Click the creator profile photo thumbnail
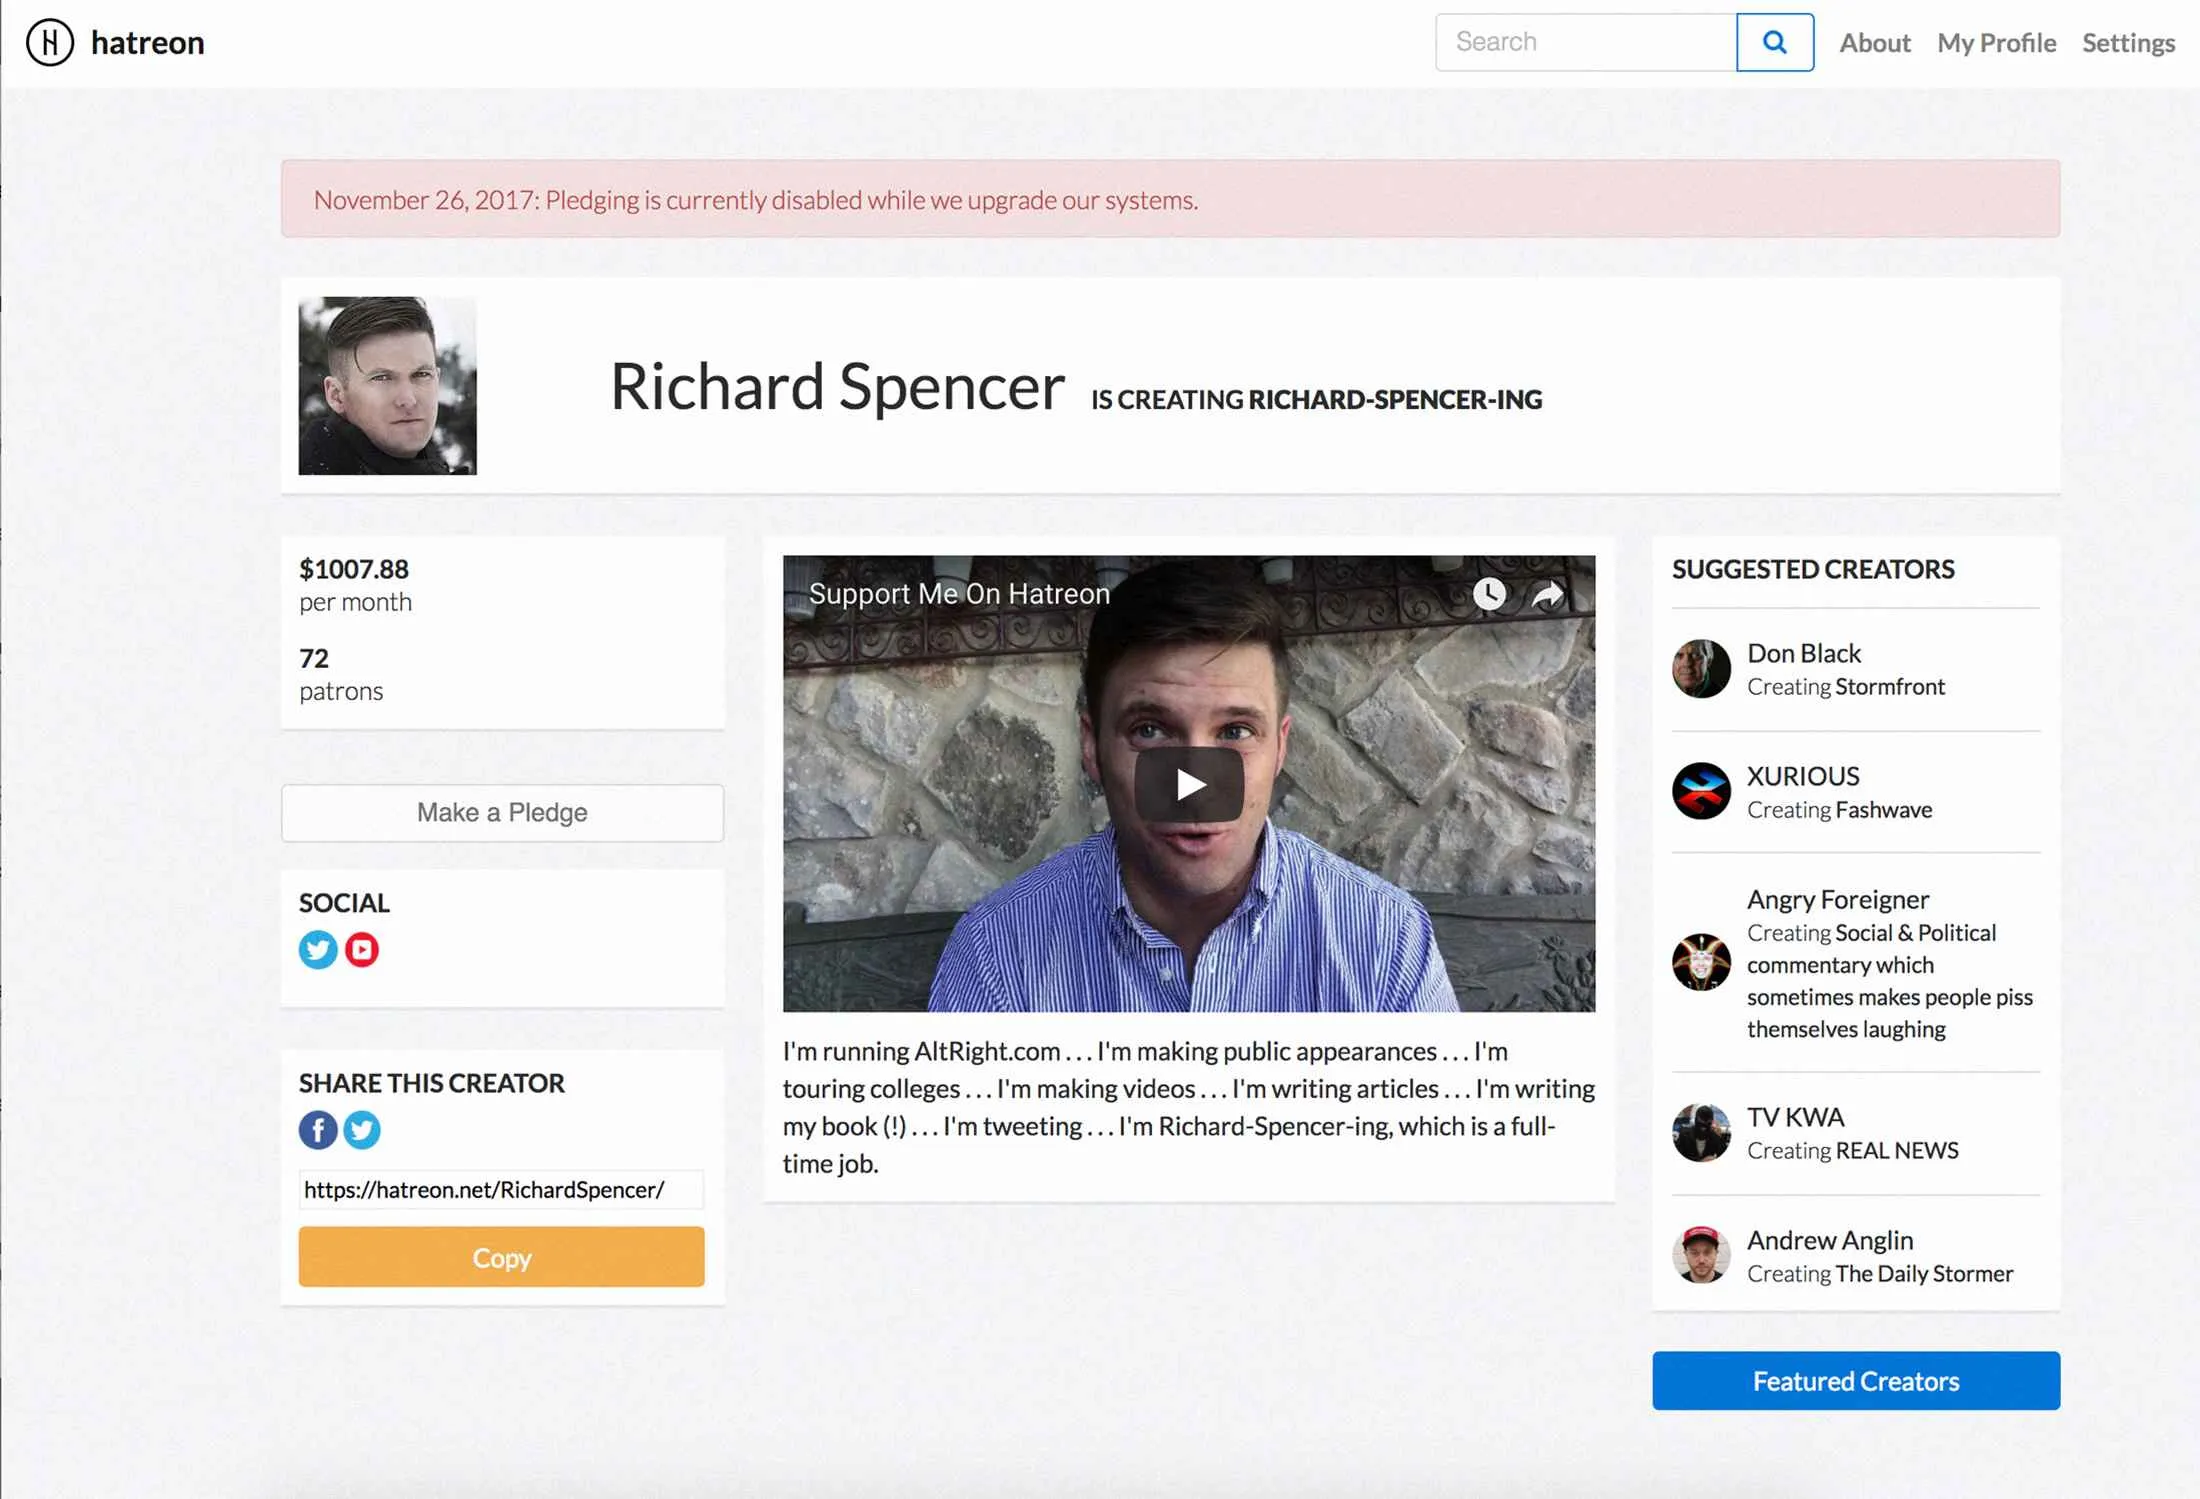The width and height of the screenshot is (2200, 1499). [x=387, y=386]
